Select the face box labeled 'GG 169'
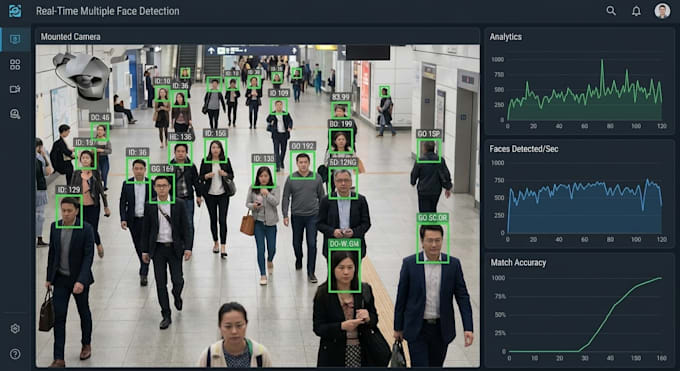The image size is (680, 371). (162, 188)
